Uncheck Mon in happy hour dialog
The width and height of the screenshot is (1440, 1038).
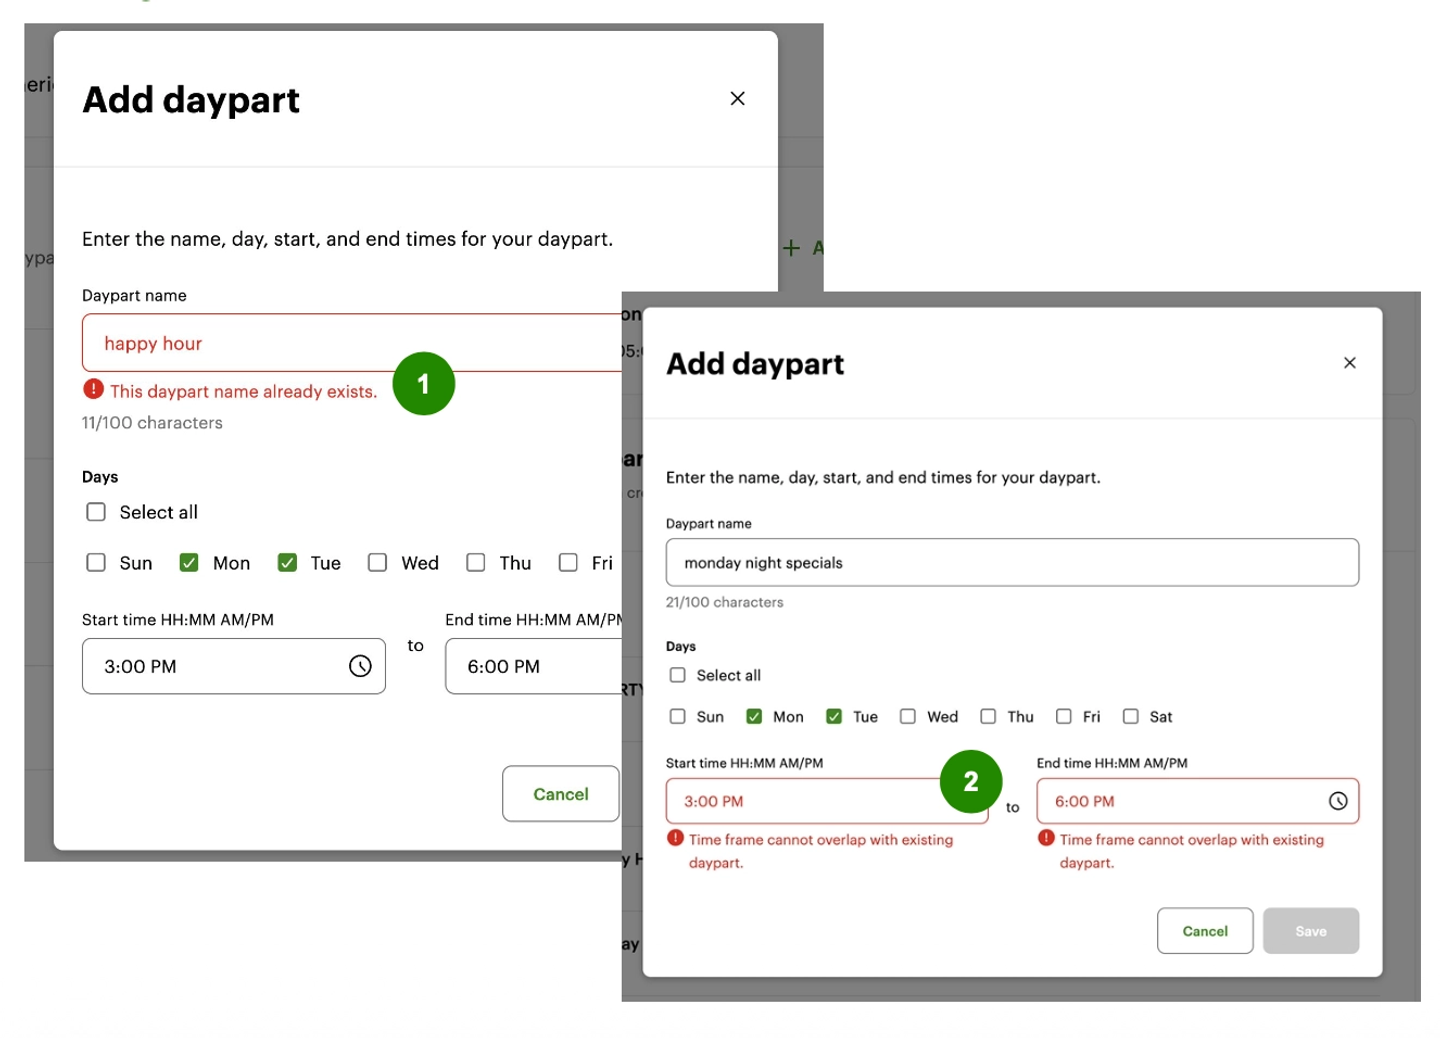click(189, 563)
